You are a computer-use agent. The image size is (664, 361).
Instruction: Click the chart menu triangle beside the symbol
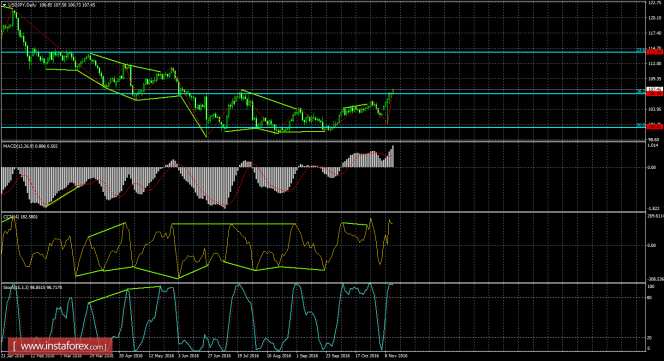coord(3,5)
